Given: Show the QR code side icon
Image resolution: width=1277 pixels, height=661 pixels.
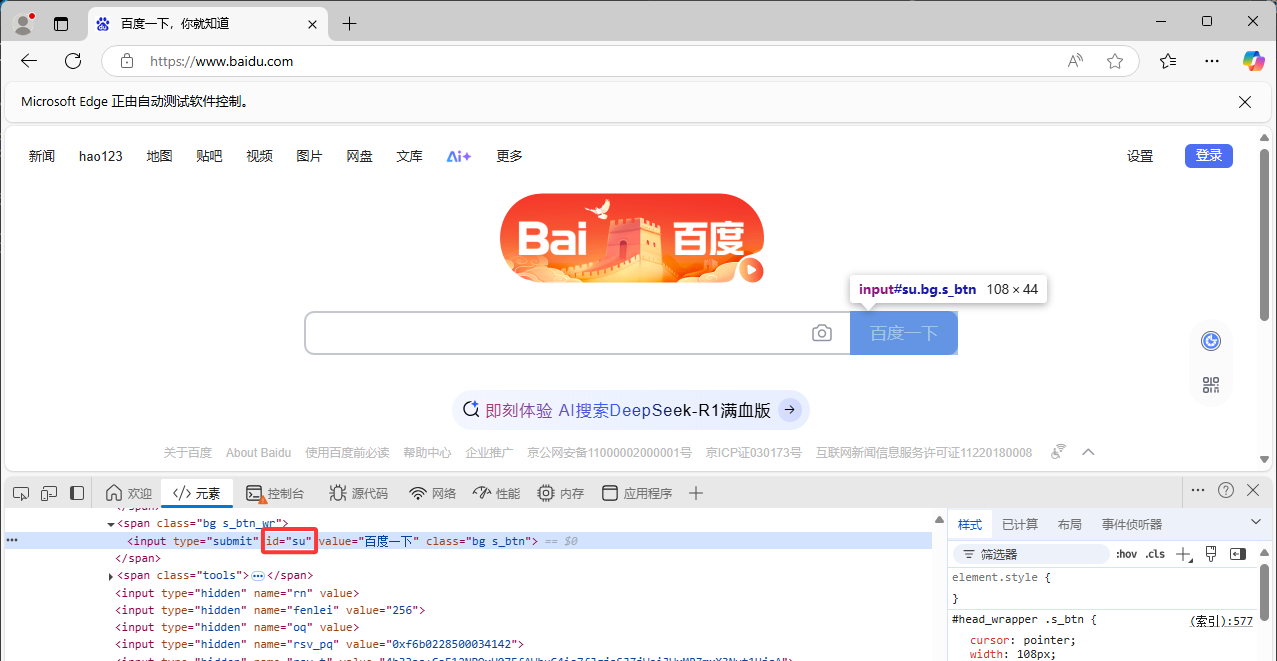Looking at the screenshot, I should point(1211,386).
